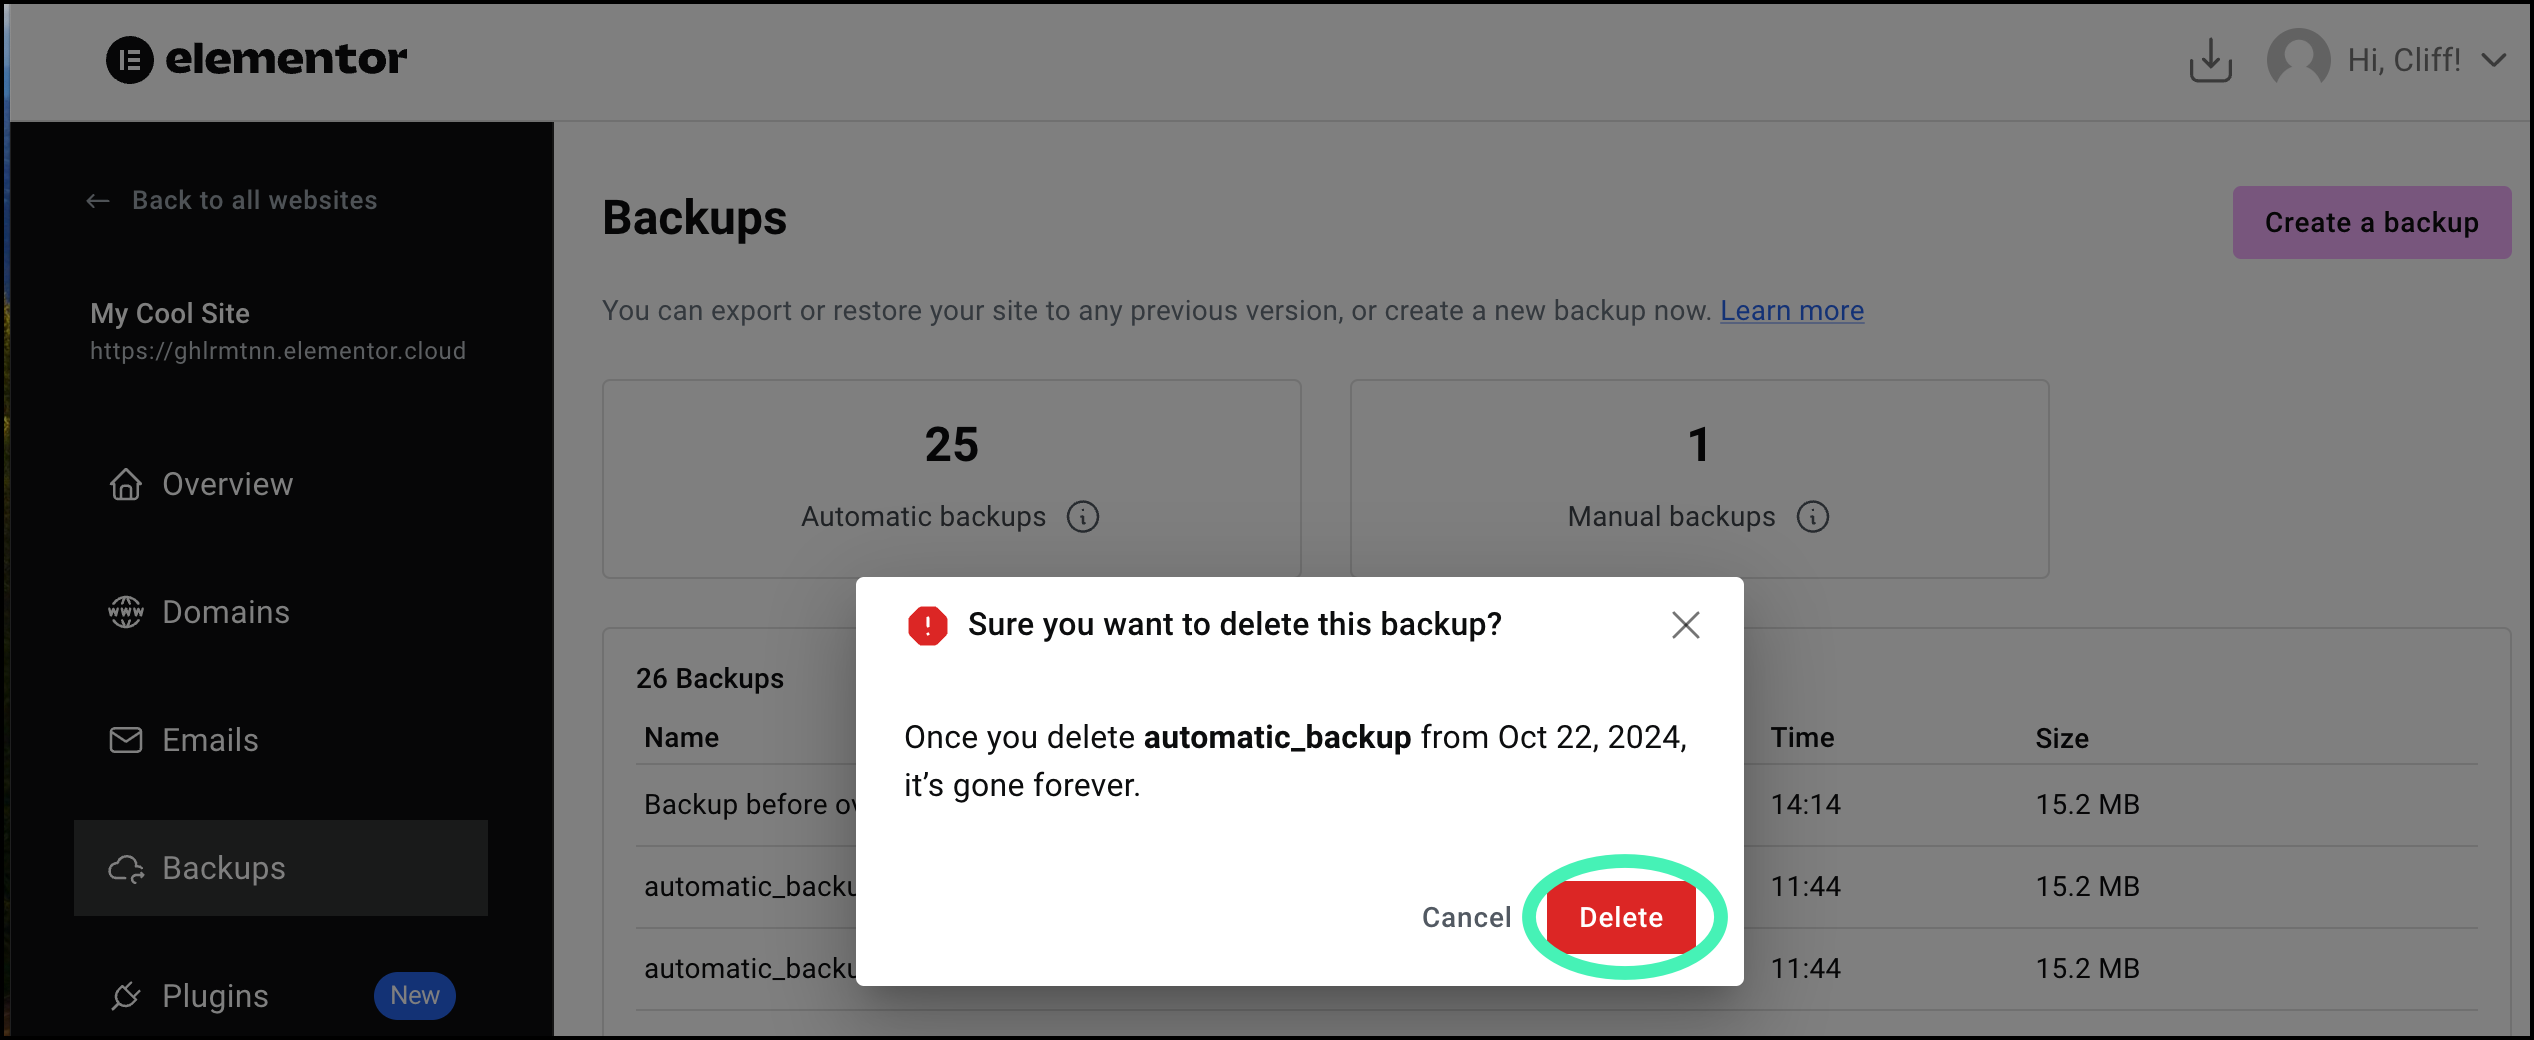Viewport: 2534px width, 1040px height.
Task: Click the Overview home icon
Action: coord(126,484)
